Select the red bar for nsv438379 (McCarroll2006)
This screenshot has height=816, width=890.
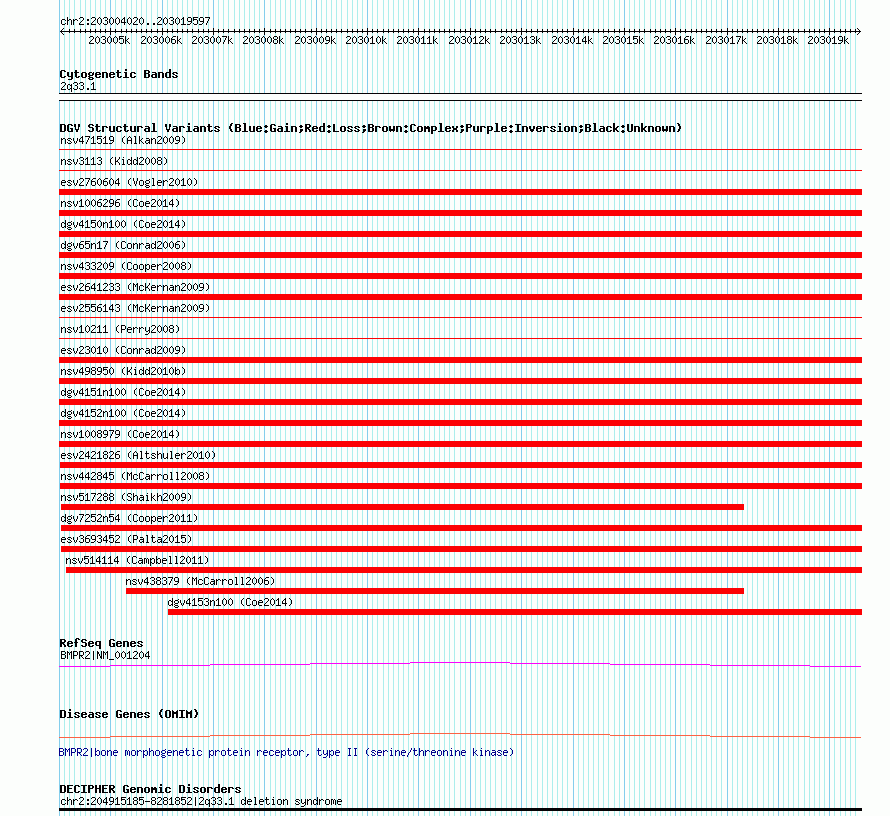tap(435, 591)
